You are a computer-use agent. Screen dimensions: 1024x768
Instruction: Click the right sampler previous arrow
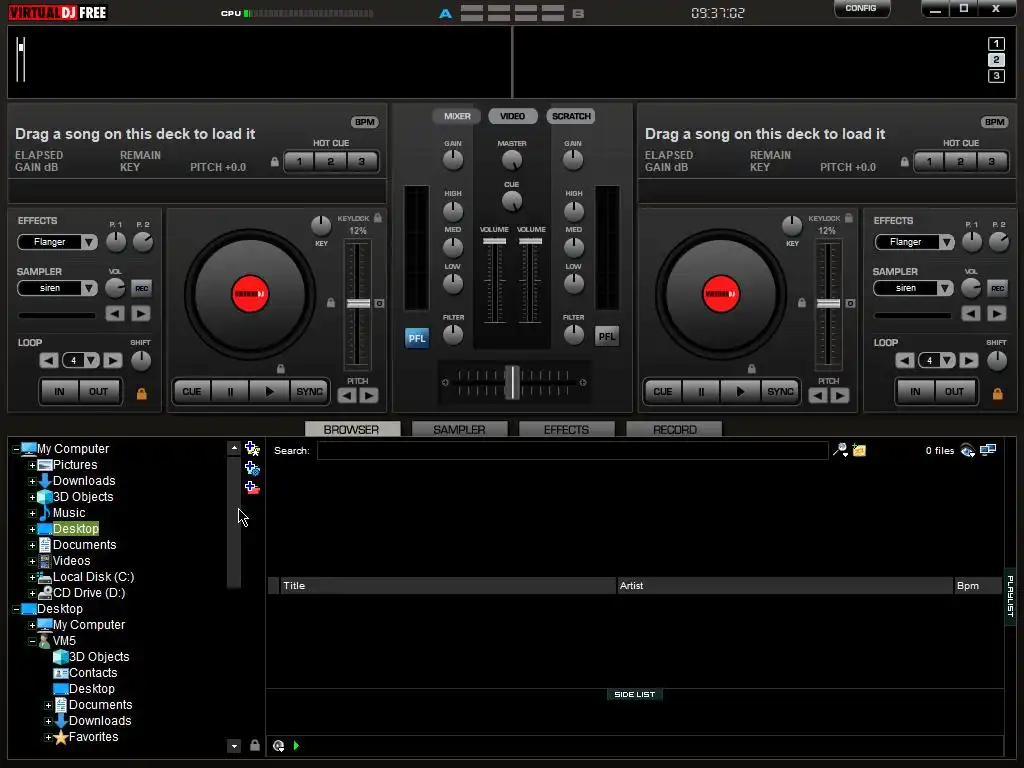pos(971,314)
